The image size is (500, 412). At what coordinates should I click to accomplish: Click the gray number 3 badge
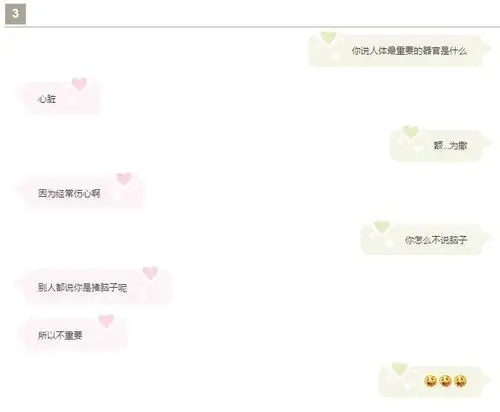click(x=15, y=14)
